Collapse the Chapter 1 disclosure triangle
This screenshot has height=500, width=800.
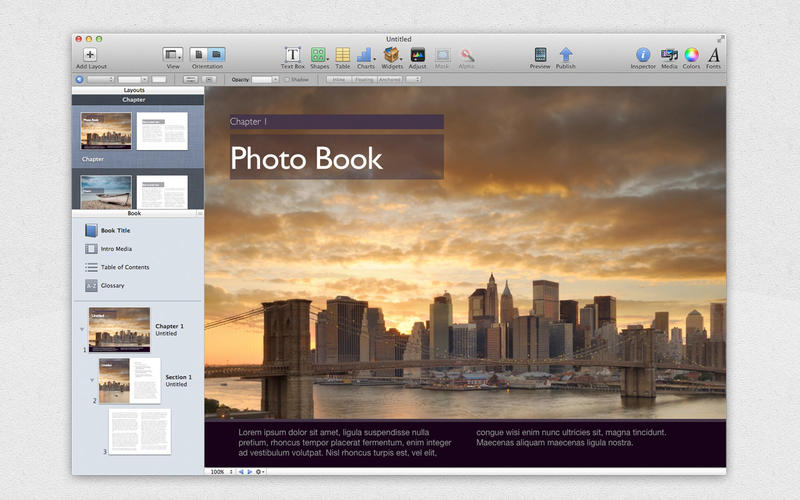click(x=82, y=330)
